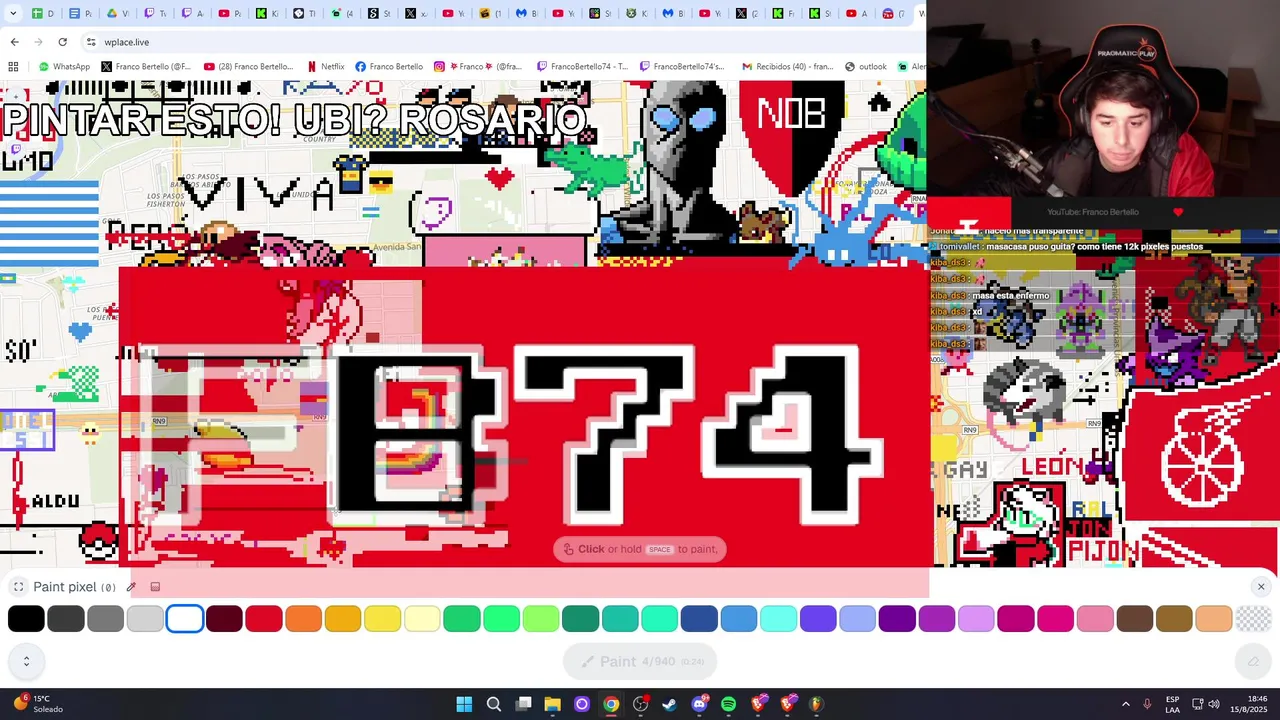Click the eraser button at bottom right

1253,661
